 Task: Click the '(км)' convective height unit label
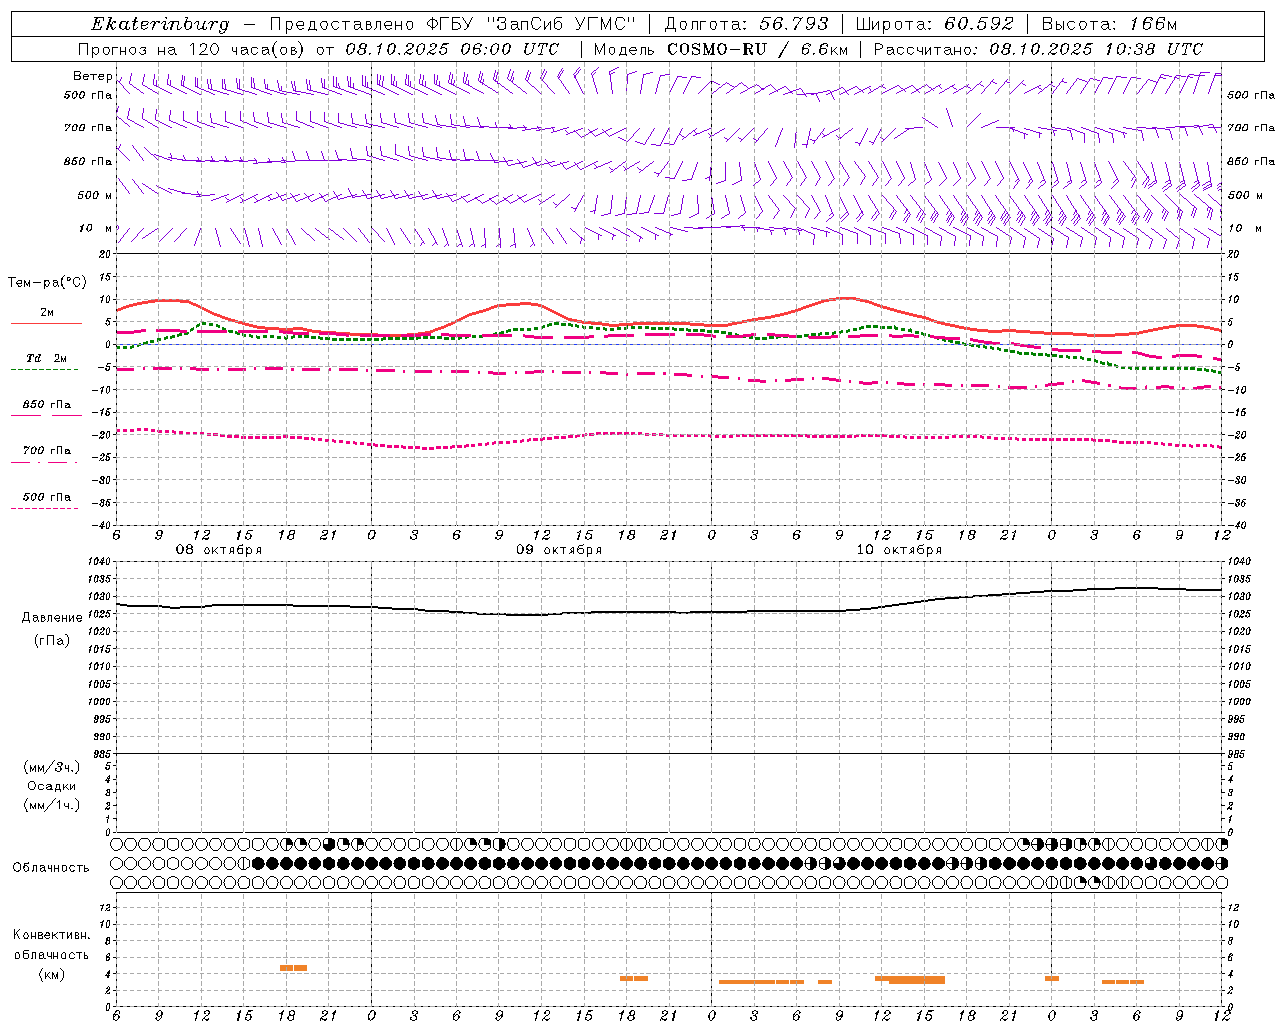tap(52, 974)
